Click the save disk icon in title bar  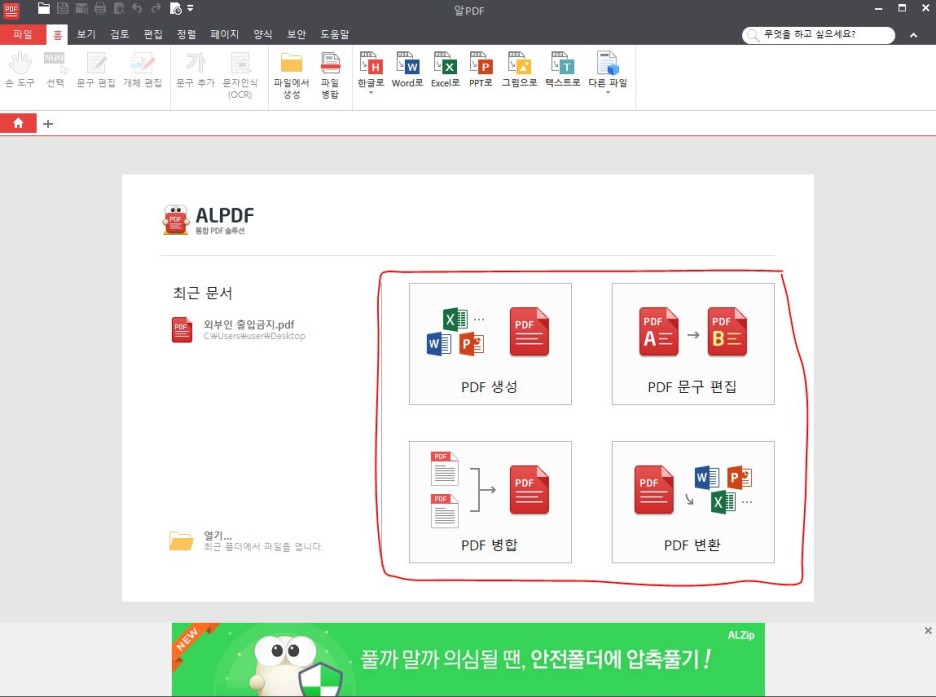(x=62, y=8)
